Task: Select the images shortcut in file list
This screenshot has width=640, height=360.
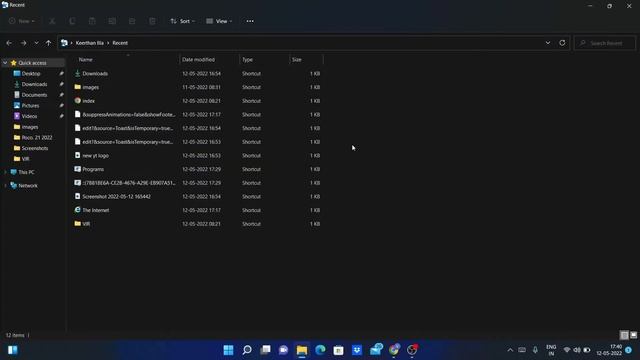Action: [x=90, y=87]
